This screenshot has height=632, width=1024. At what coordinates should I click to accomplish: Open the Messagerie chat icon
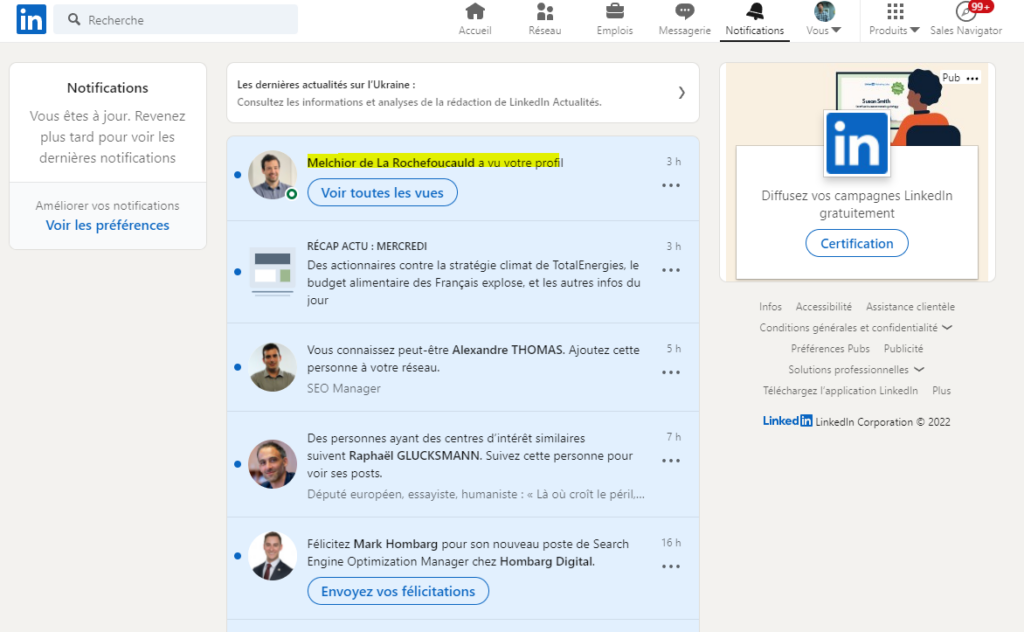tap(684, 12)
